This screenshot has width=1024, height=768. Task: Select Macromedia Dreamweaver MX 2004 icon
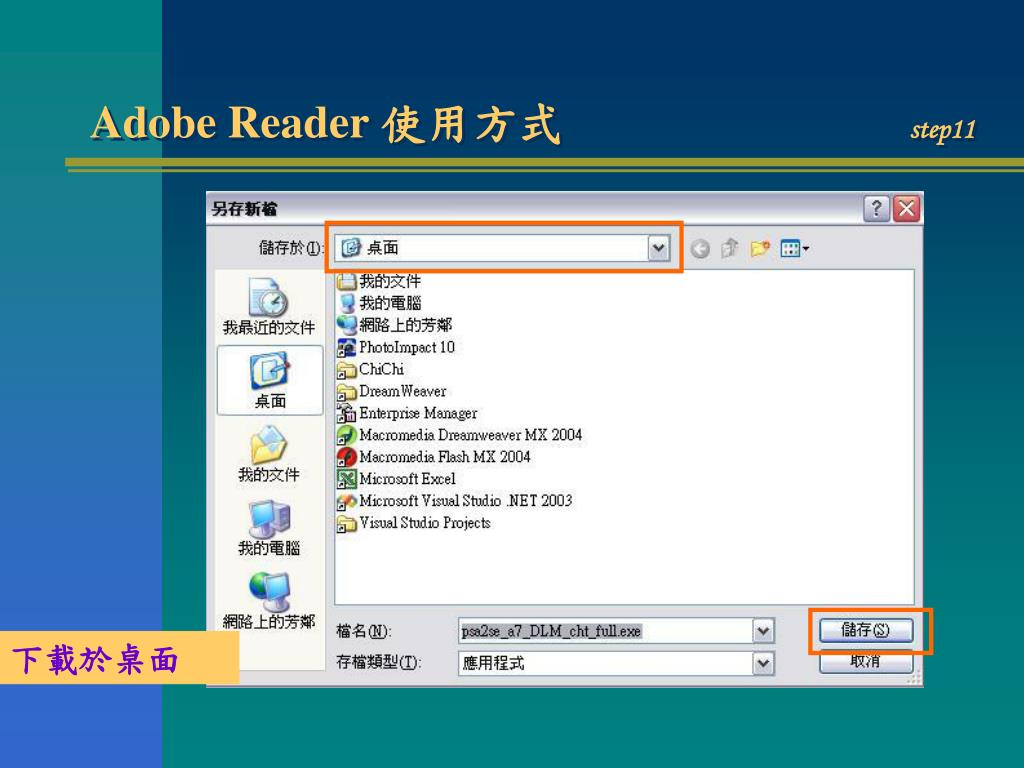[x=346, y=436]
